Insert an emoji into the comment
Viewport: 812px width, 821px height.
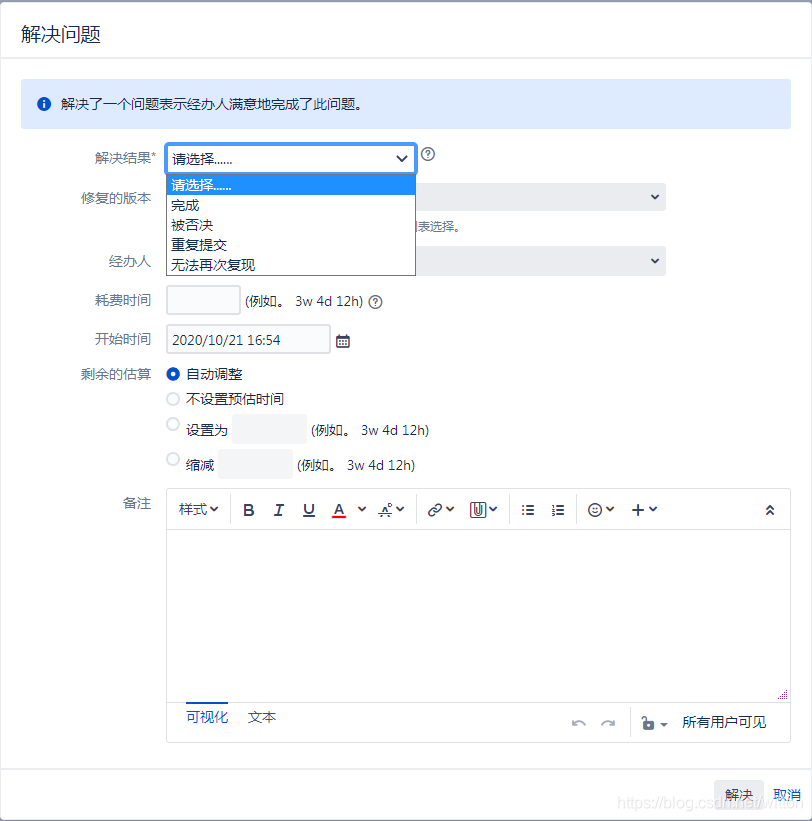click(x=595, y=509)
